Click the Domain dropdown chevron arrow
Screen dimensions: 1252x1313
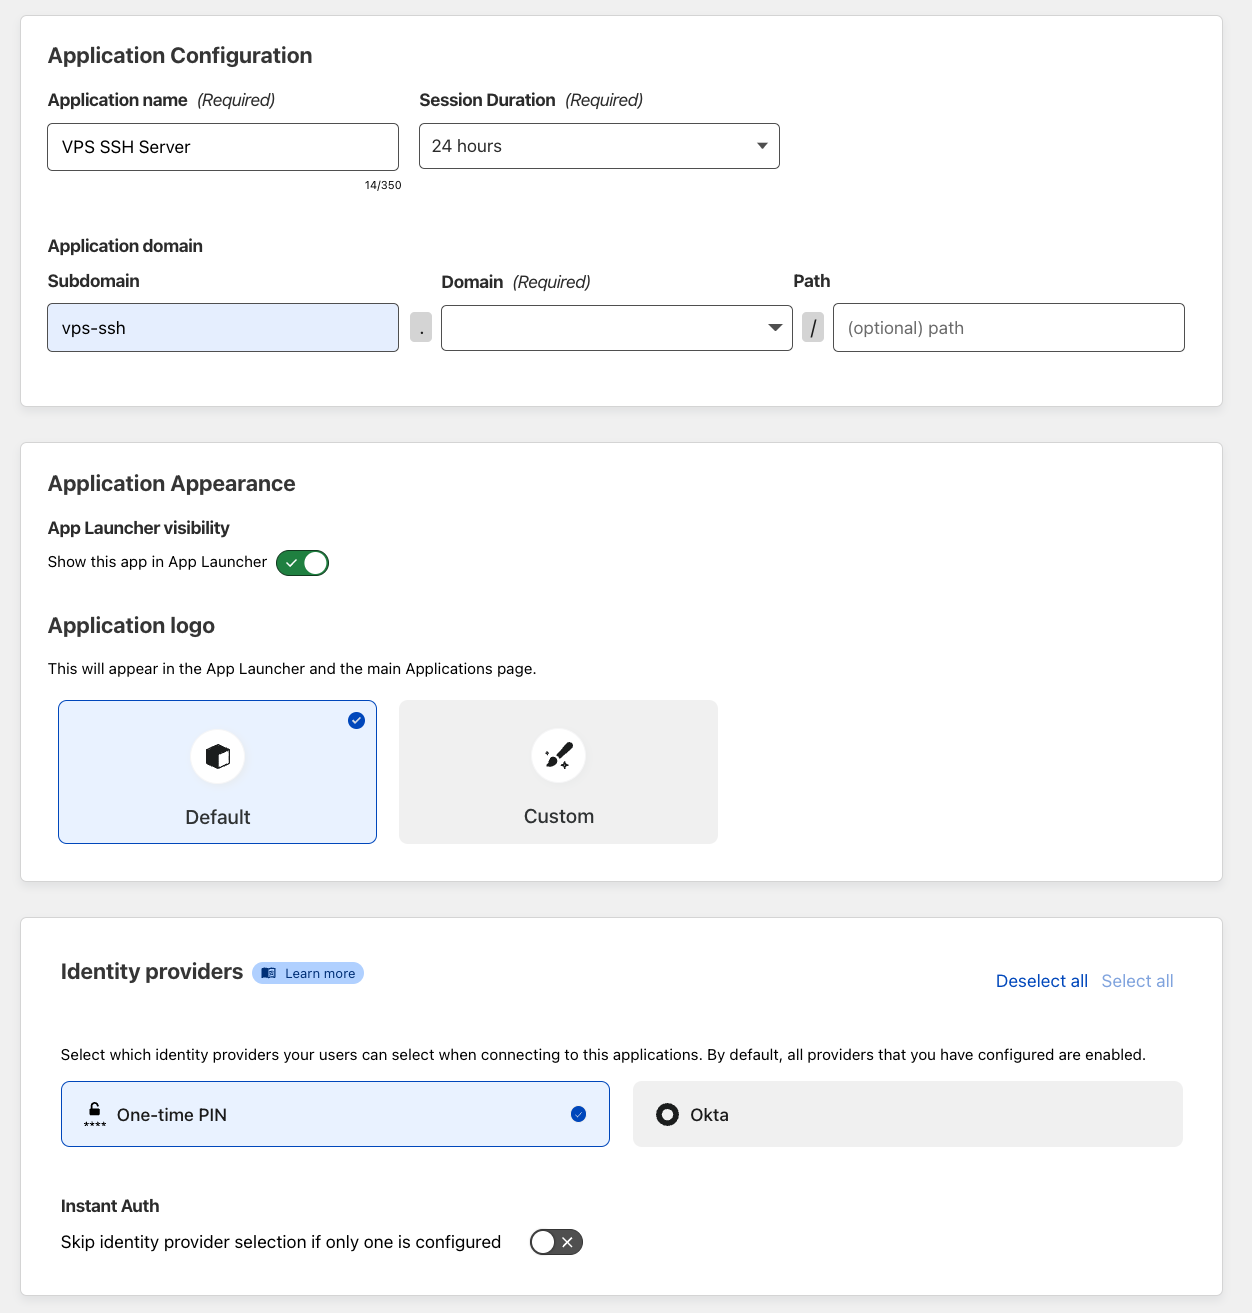[x=775, y=327]
